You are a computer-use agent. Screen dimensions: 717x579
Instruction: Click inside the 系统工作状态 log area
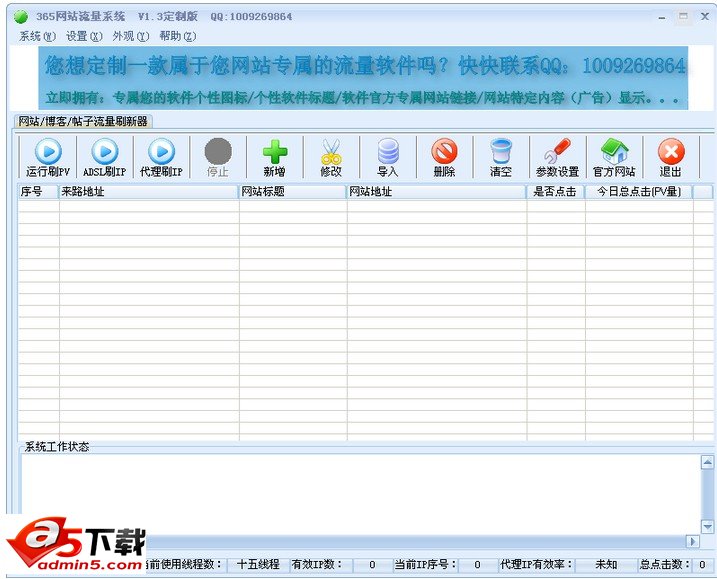click(360, 494)
